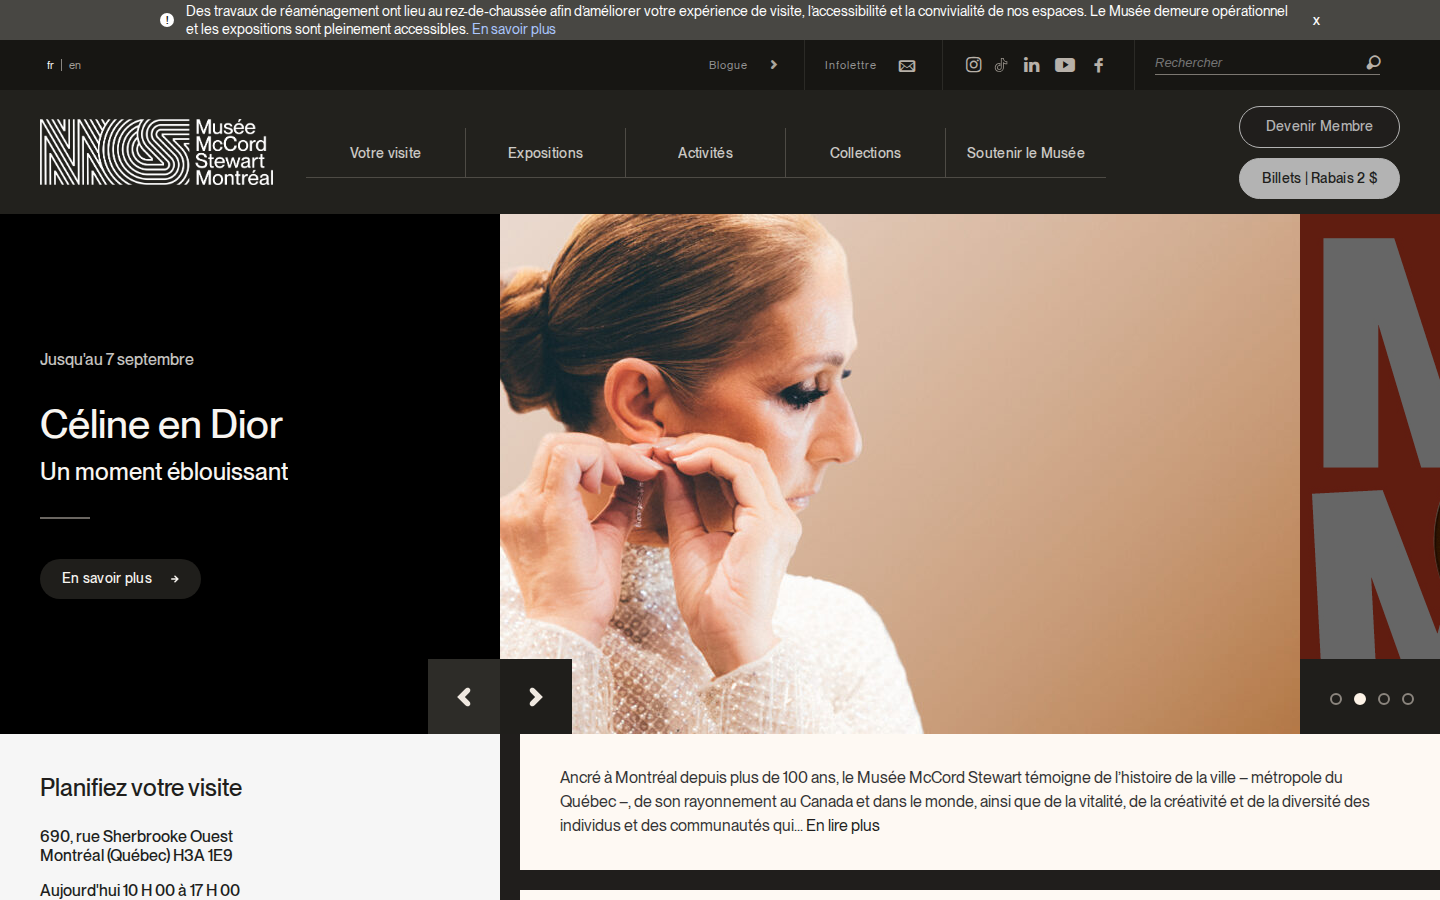Viewport: 1440px width, 900px height.
Task: Open the museum's TikTok page
Action: point(1001,65)
